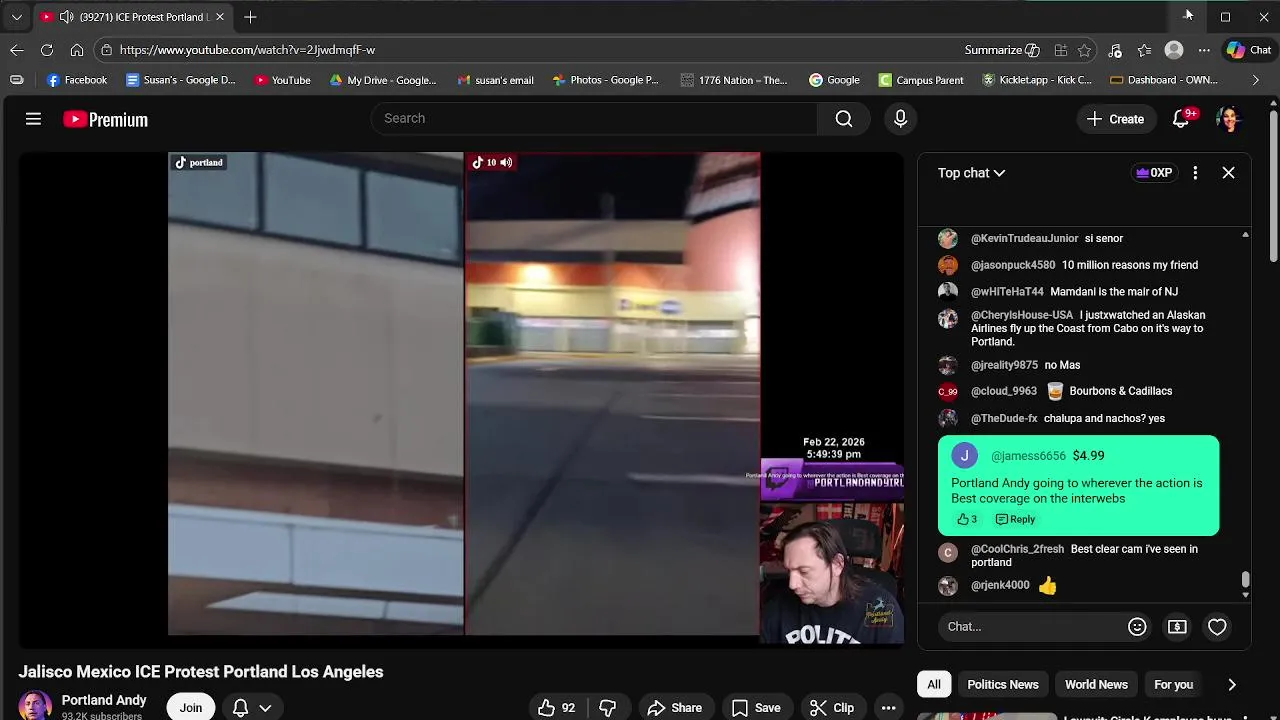Open the YouTube guide hamburger menu
Image resolution: width=1280 pixels, height=720 pixels.
coord(33,119)
